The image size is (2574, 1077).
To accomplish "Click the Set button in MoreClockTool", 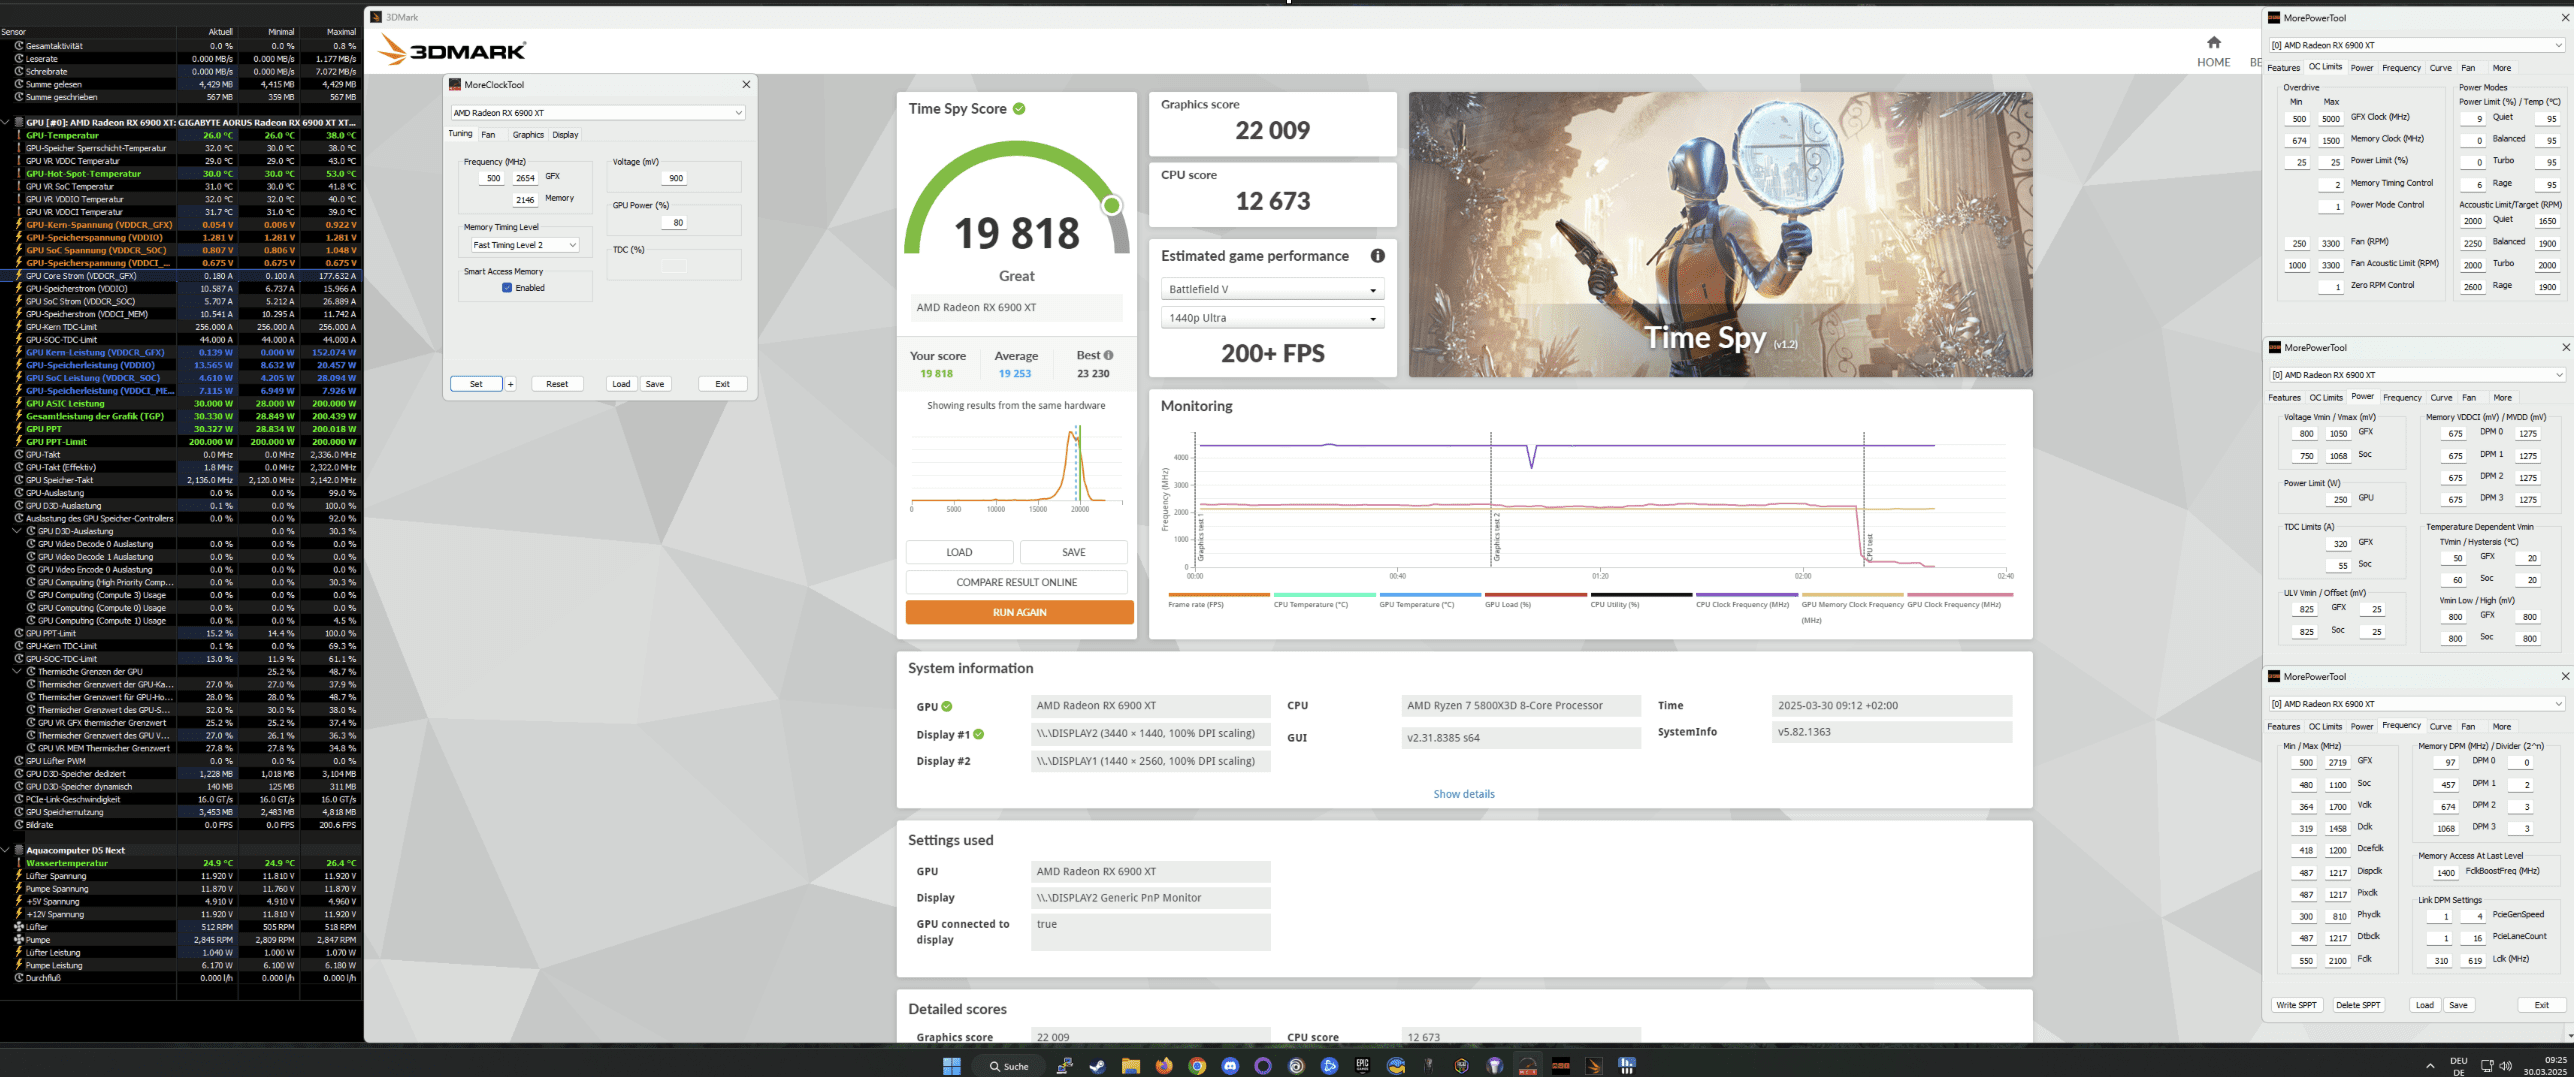I will click(x=476, y=384).
